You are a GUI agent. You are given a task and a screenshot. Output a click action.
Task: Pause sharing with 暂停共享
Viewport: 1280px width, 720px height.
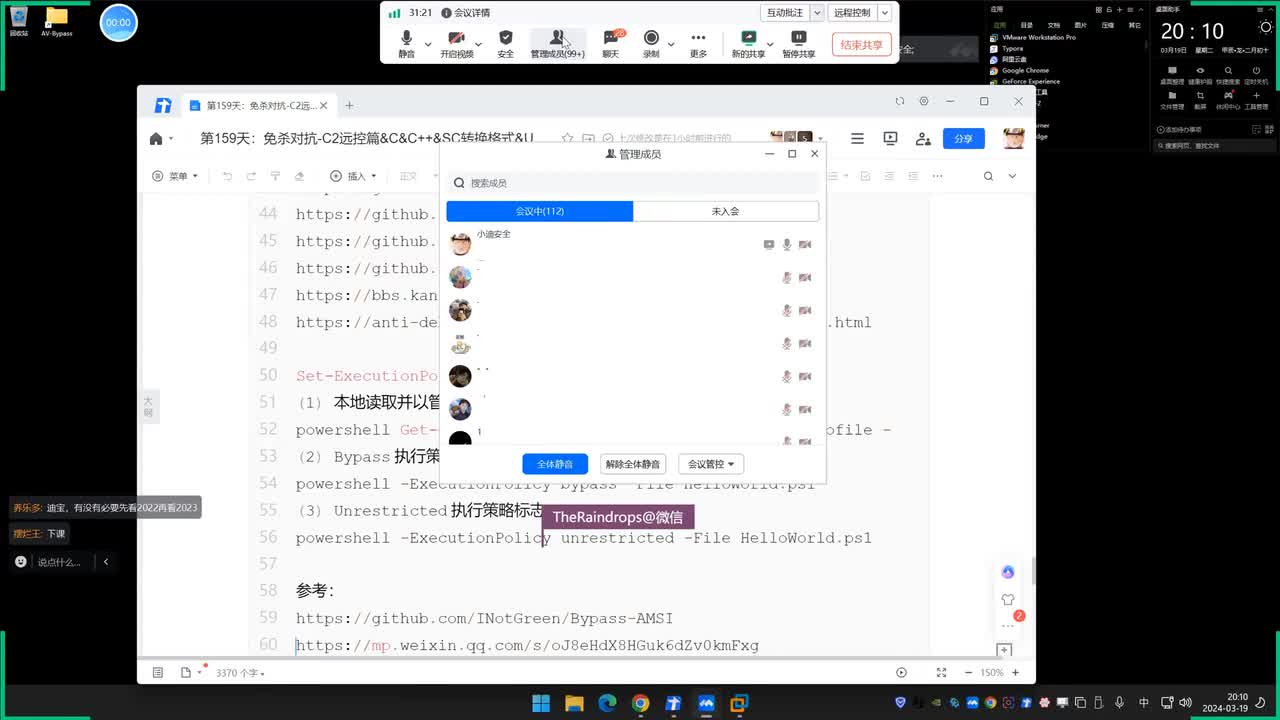[x=798, y=43]
